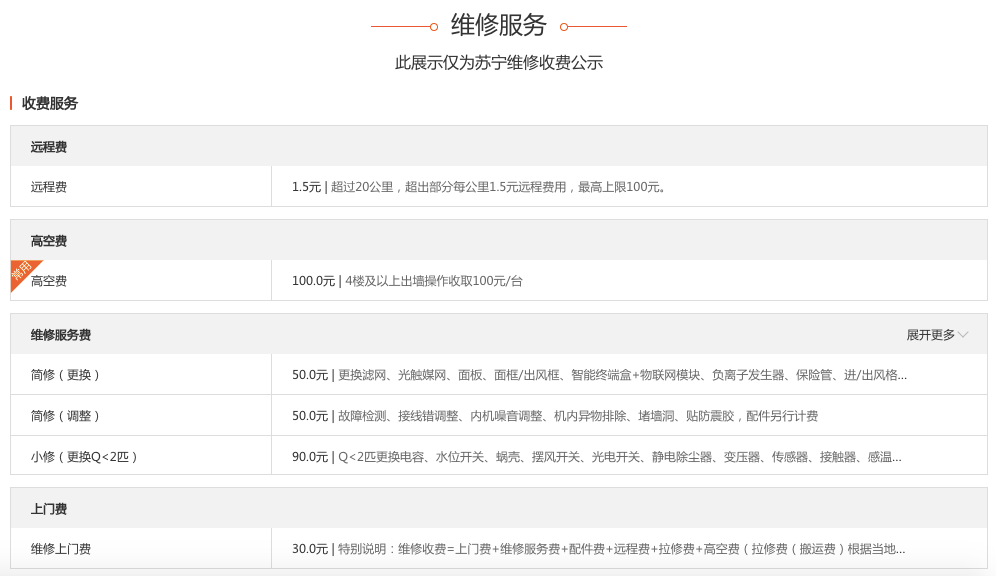Screen dimensions: 996x576
Task: Click the 远程费 row label
Action: point(49,187)
